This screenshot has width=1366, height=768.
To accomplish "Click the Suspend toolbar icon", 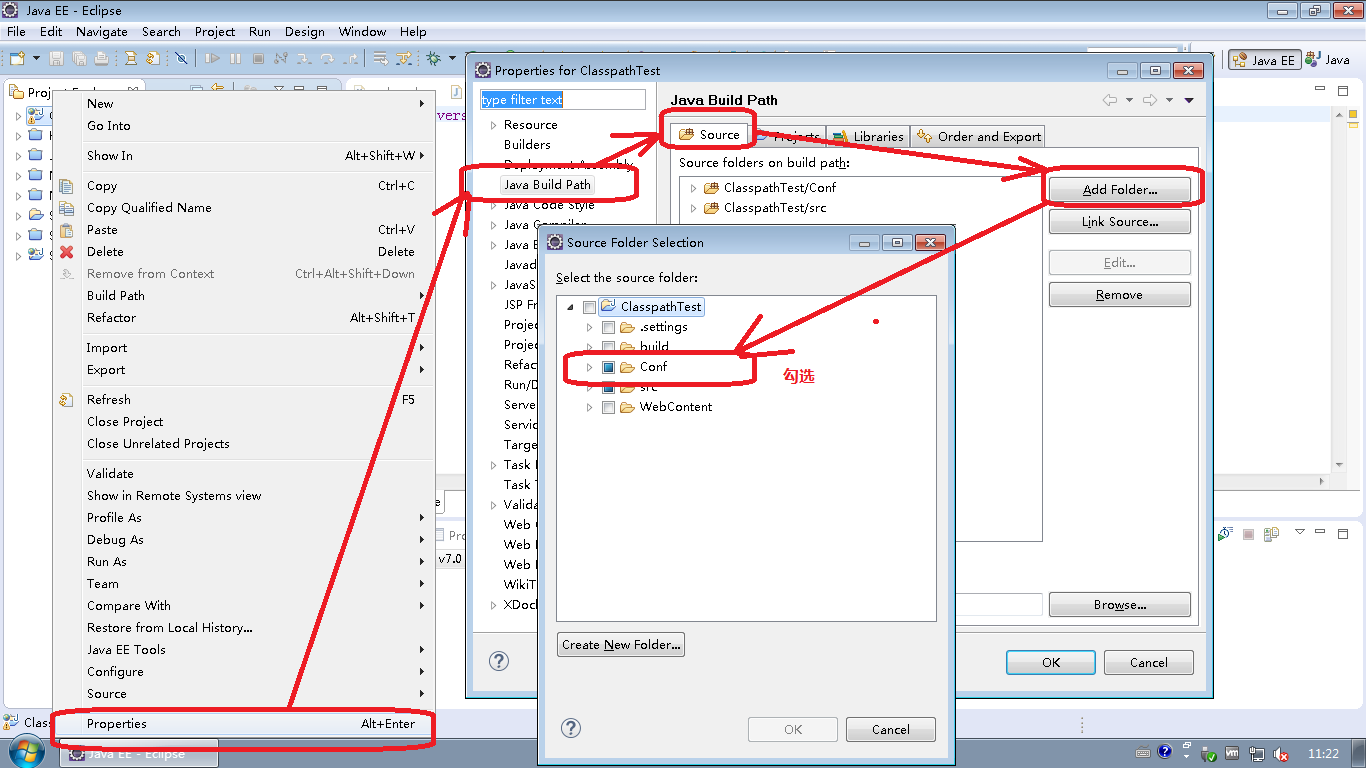I will [x=235, y=58].
